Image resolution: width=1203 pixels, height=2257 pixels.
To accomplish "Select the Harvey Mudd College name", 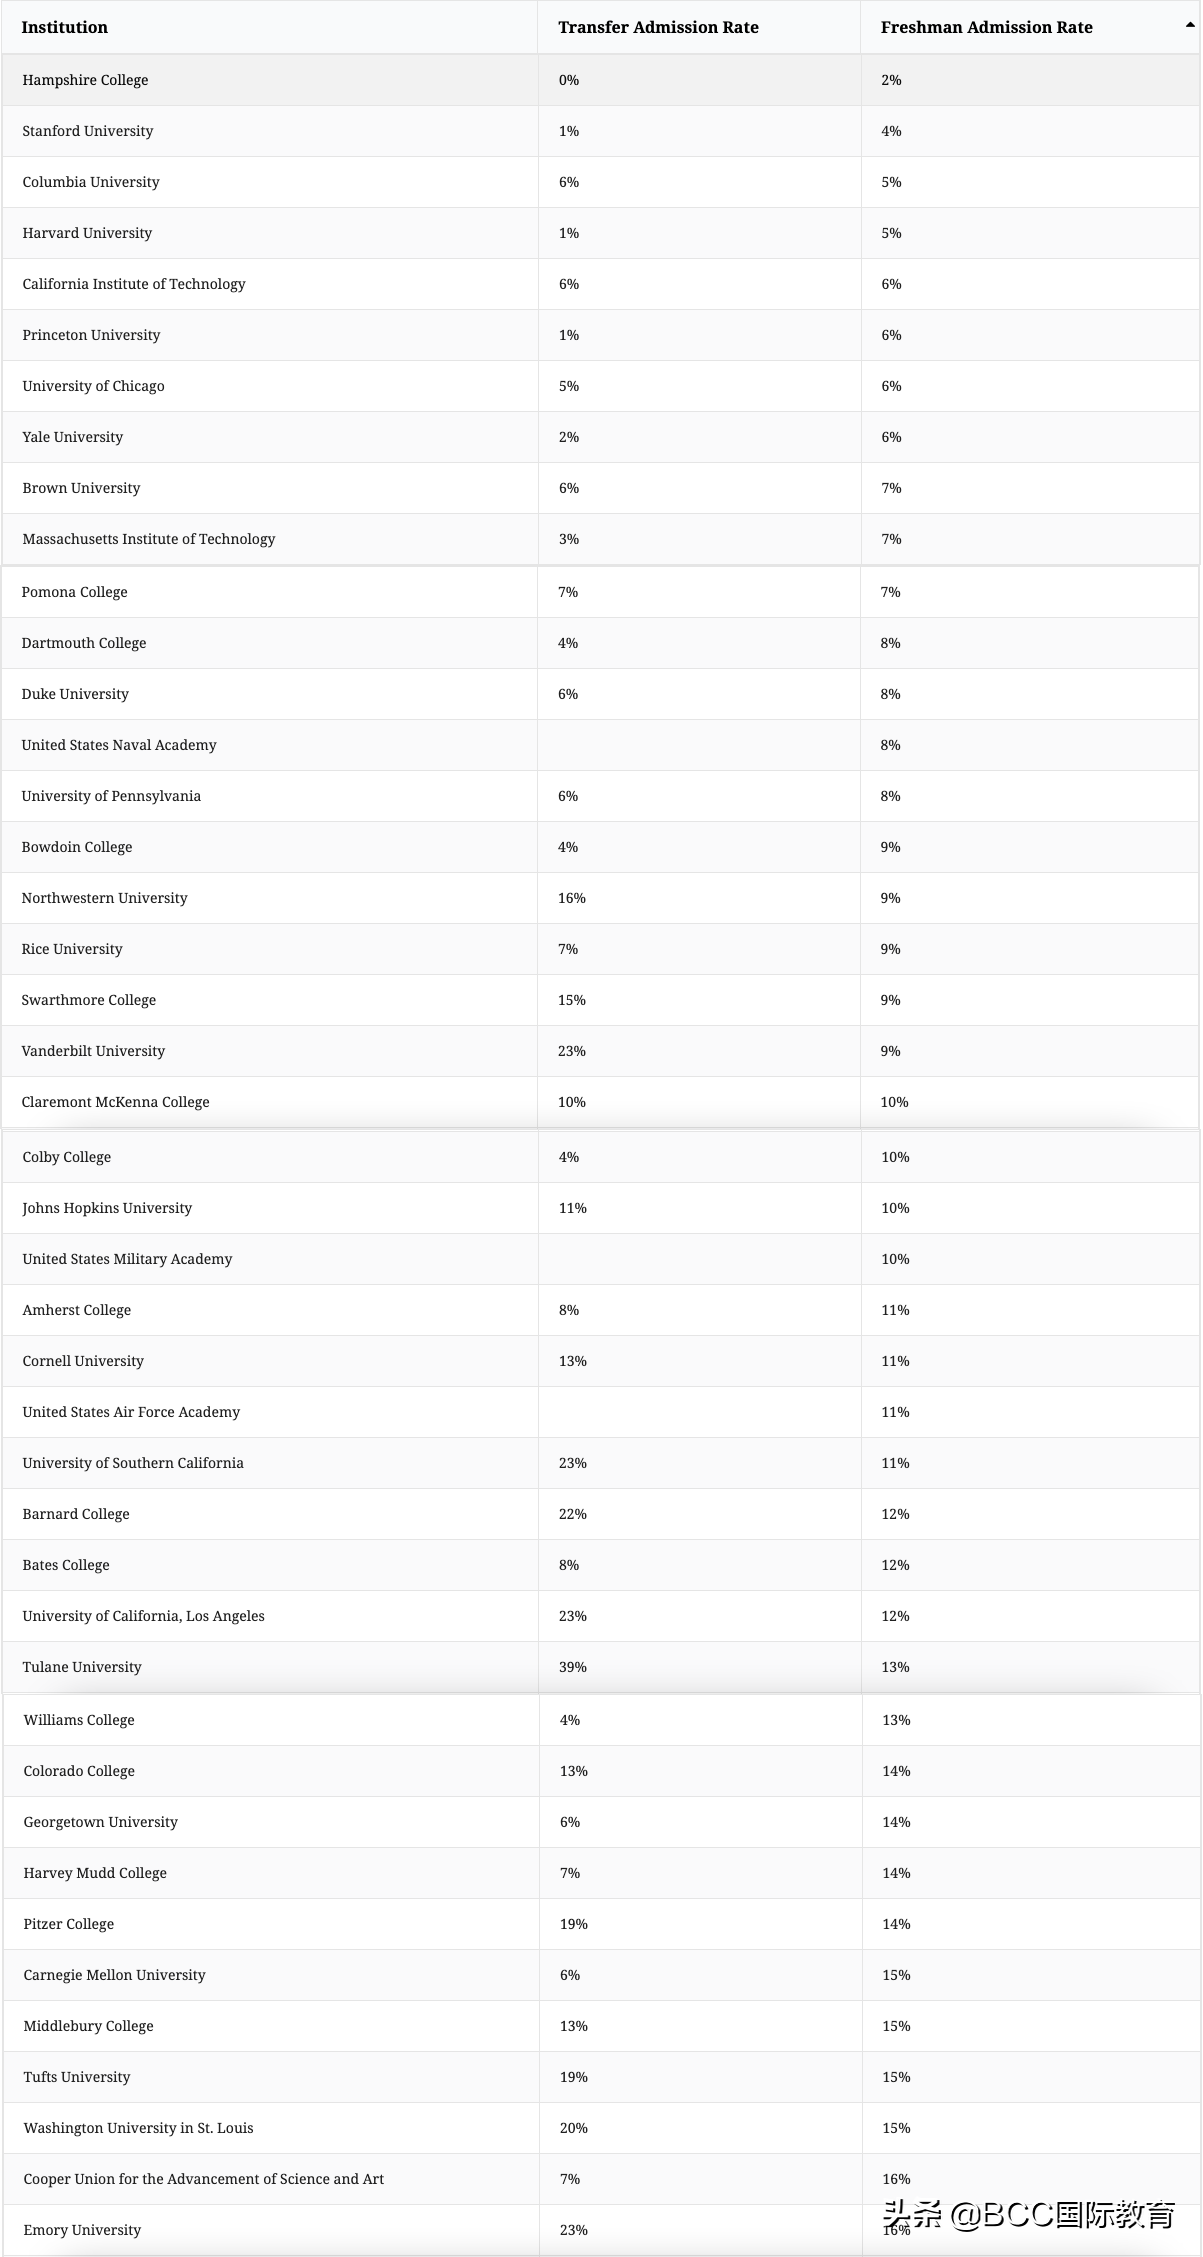I will (x=95, y=1873).
